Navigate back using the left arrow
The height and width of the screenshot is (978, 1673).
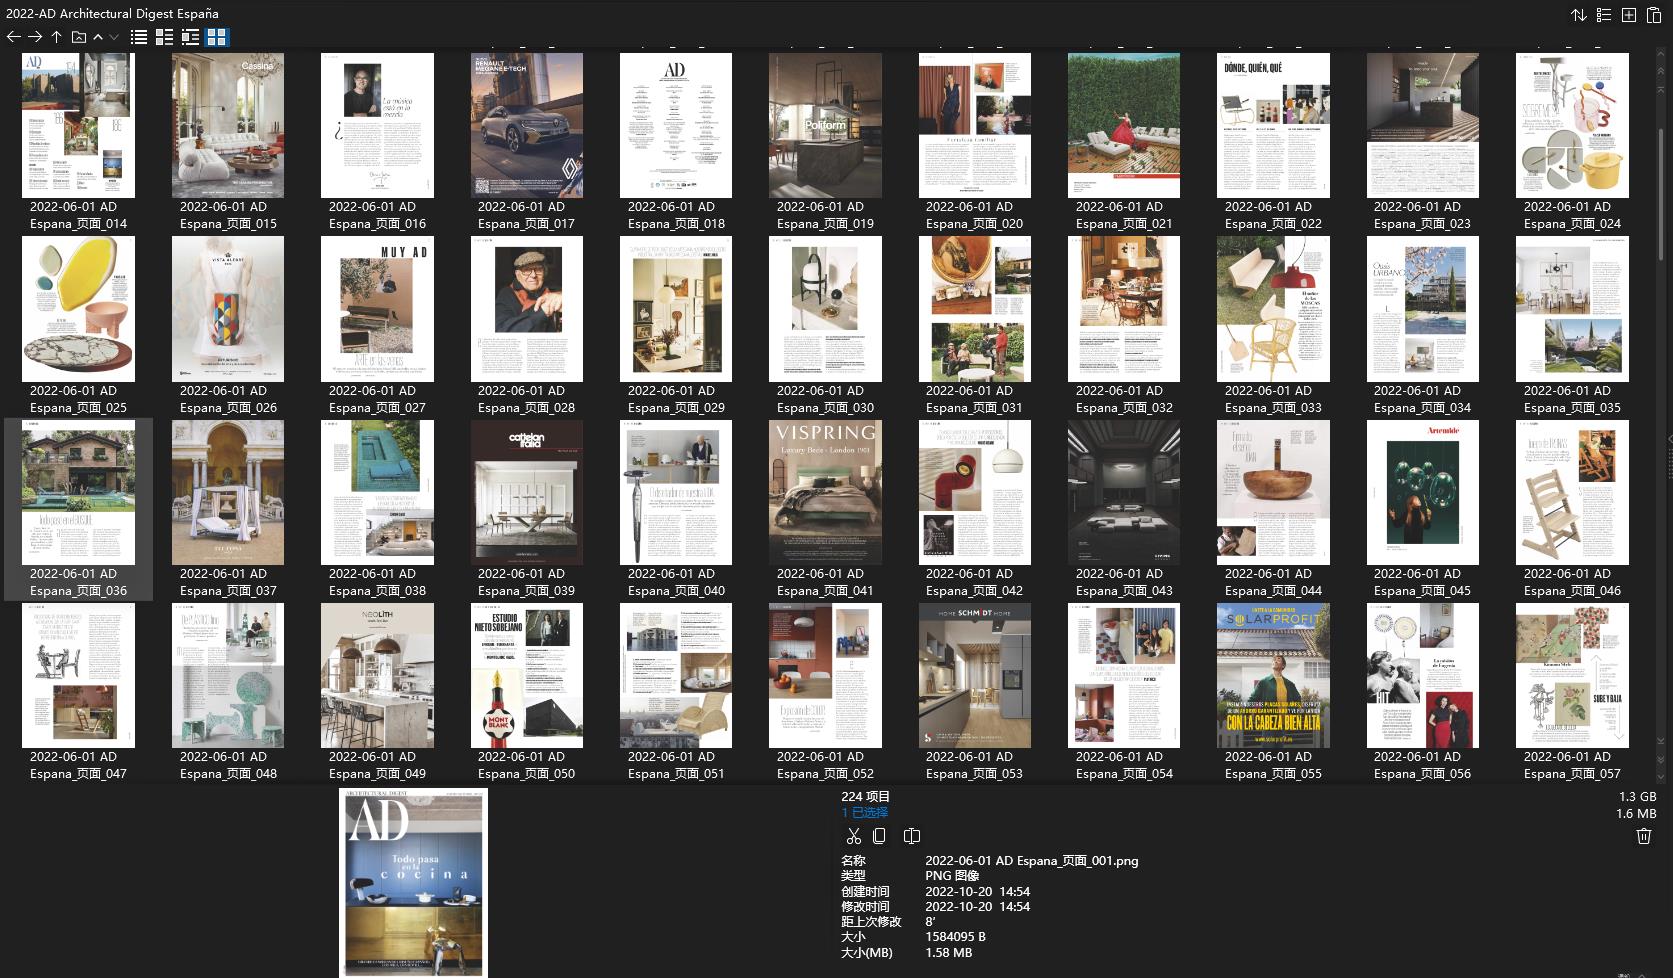tap(13, 37)
